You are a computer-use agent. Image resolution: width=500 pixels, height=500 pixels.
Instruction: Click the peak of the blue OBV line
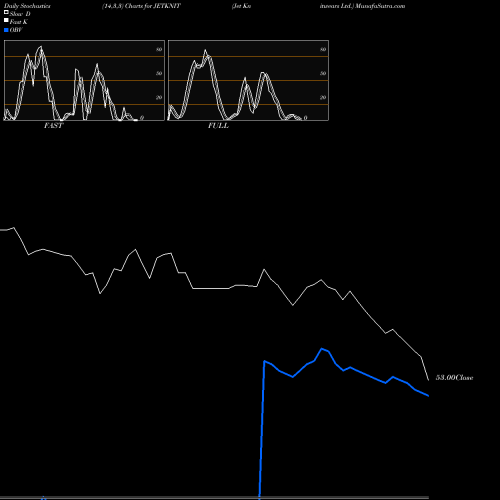tap(322, 349)
